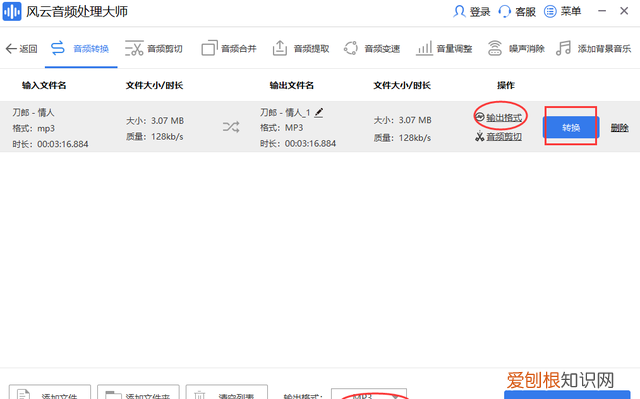Click the 添加文件 button at bottom
Image resolution: width=640 pixels, height=399 pixels.
tap(50, 392)
